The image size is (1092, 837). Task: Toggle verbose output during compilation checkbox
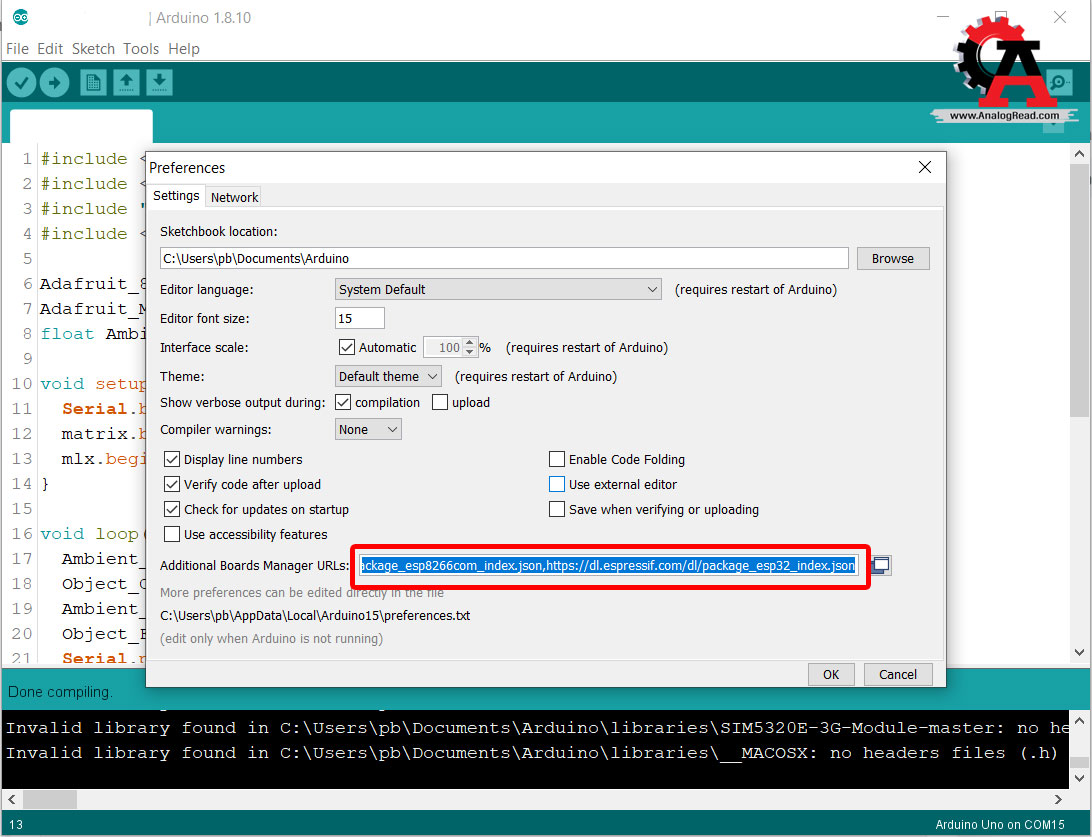point(343,402)
